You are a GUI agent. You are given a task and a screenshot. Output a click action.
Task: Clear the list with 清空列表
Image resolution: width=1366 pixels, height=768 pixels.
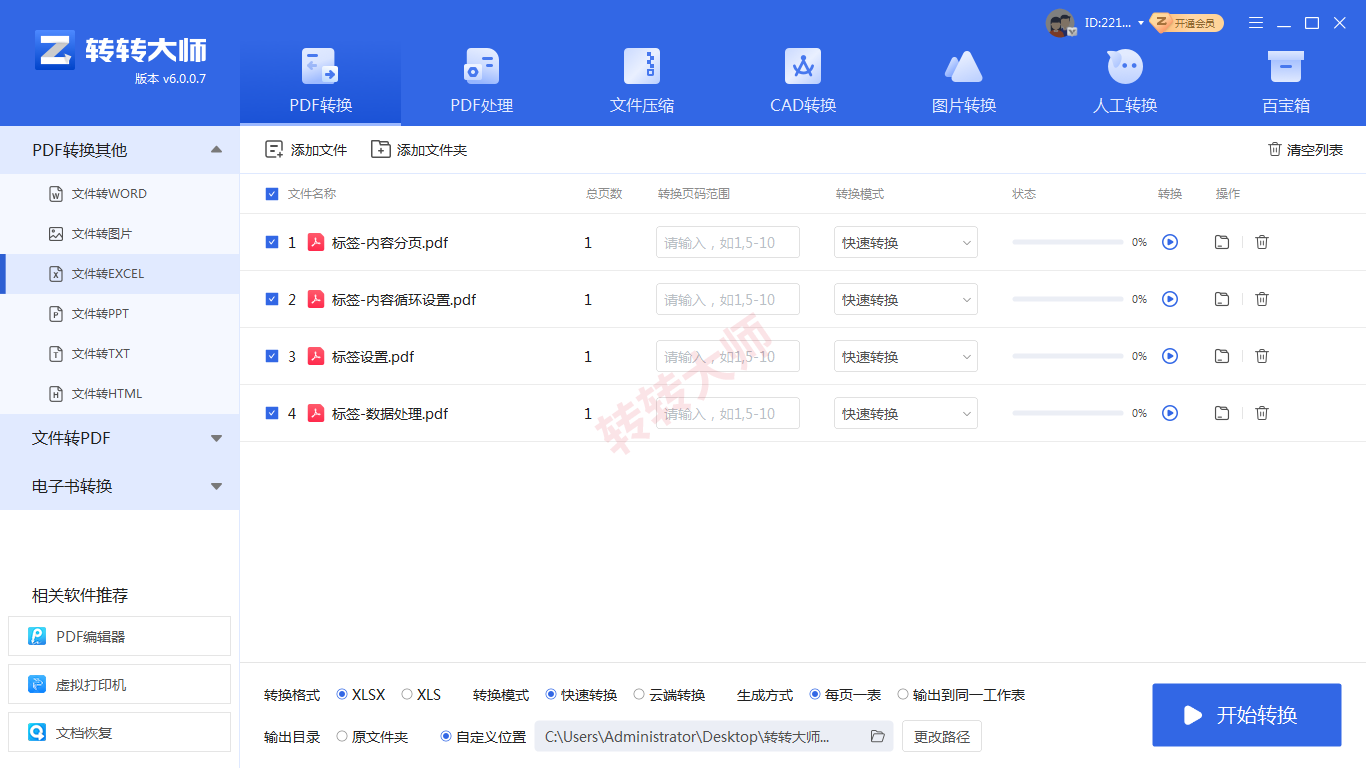[x=1305, y=150]
